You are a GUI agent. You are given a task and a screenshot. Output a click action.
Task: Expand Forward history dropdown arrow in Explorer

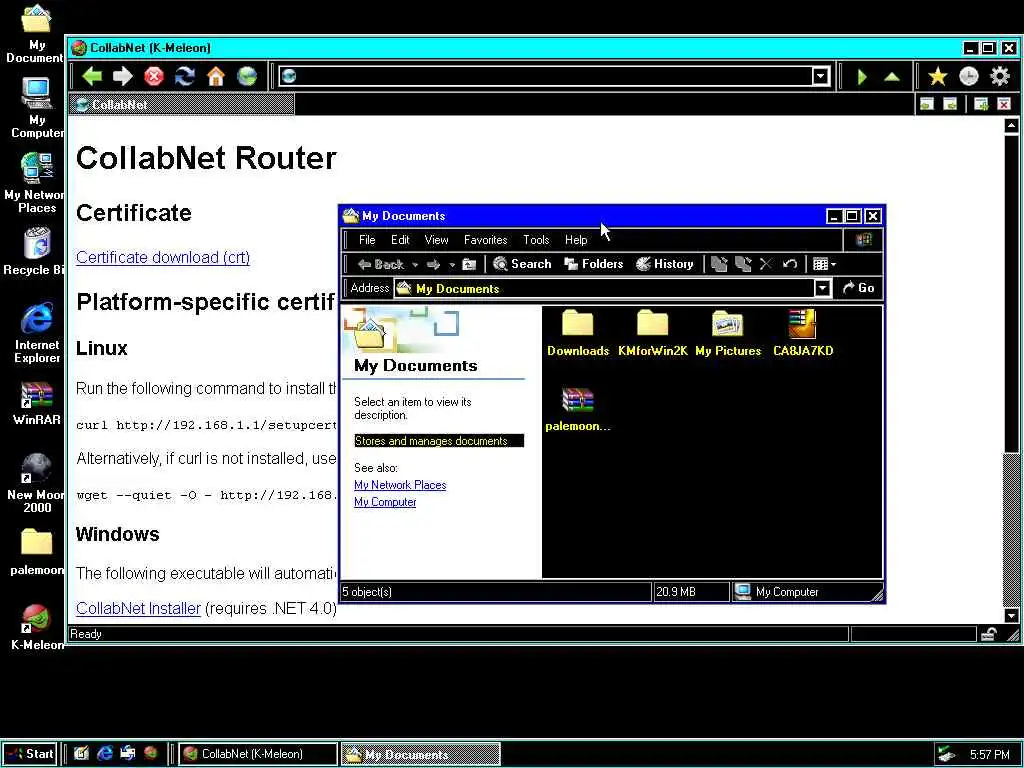[x=451, y=265]
